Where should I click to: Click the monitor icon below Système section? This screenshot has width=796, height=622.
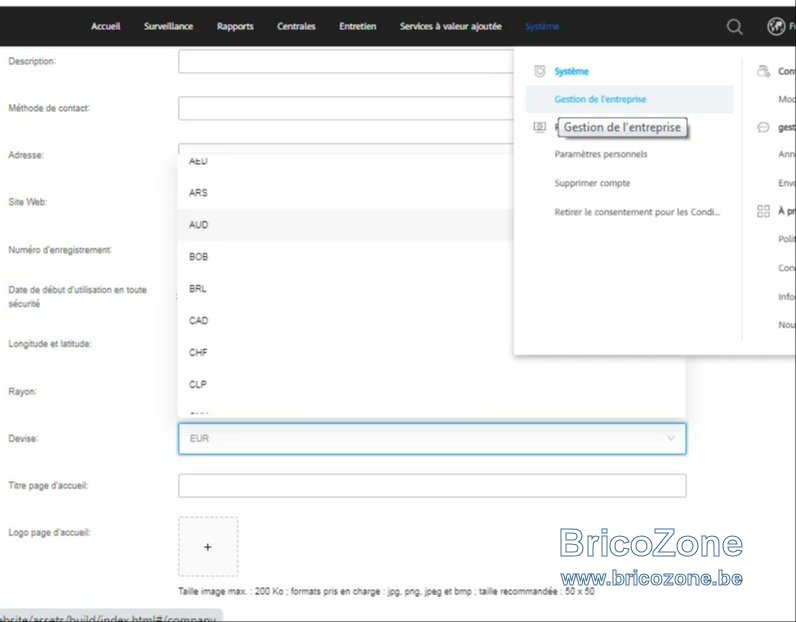540,127
